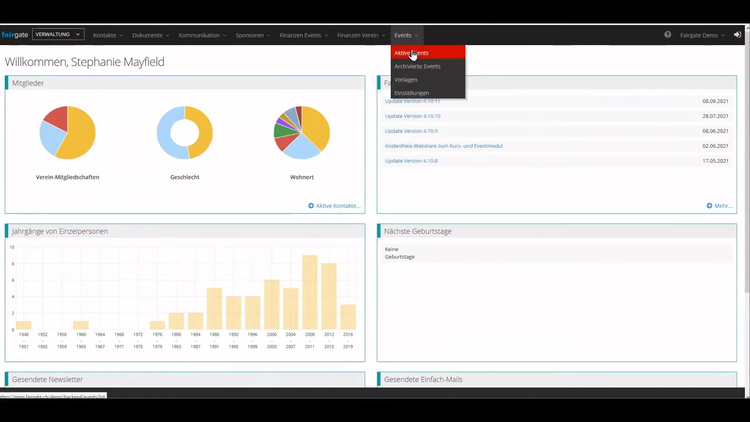750x422 pixels.
Task: Click the arrow icon beside Aktive Kontakte
Action: 311,206
